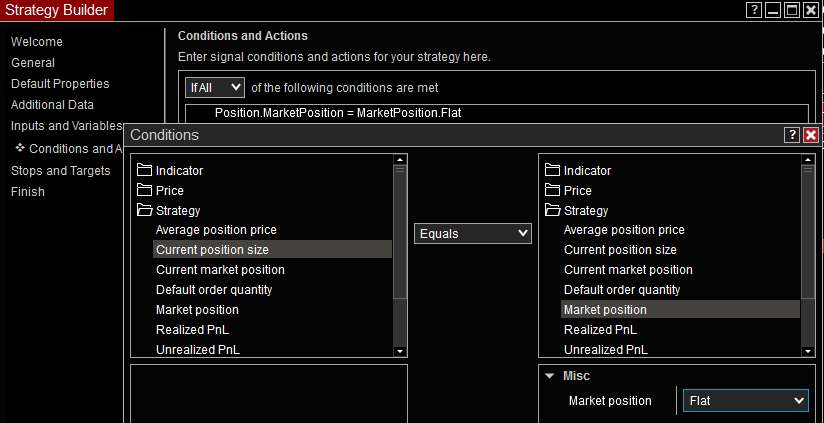824x423 pixels.
Task: Click the Price folder icon in left list
Action: 144,190
